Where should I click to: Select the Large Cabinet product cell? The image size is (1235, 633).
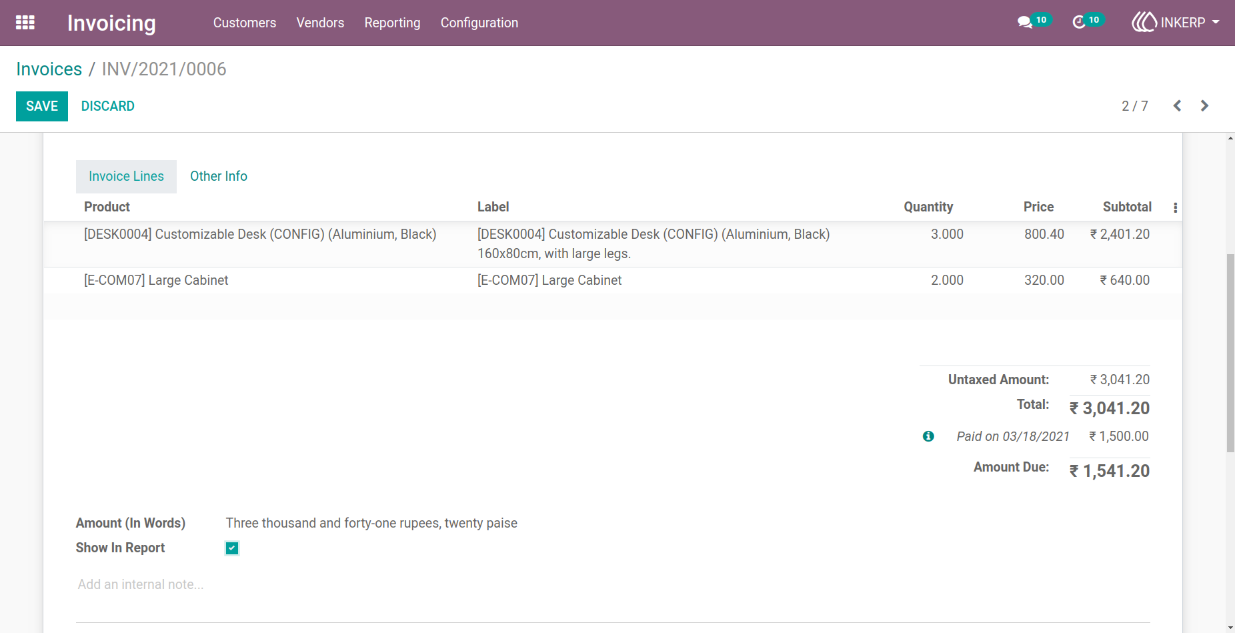pos(156,281)
